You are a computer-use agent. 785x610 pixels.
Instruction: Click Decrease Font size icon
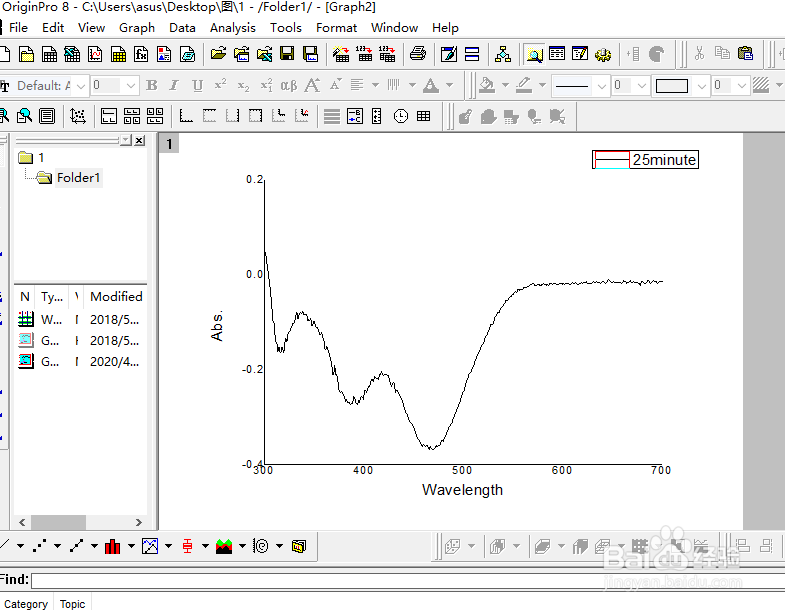point(335,86)
